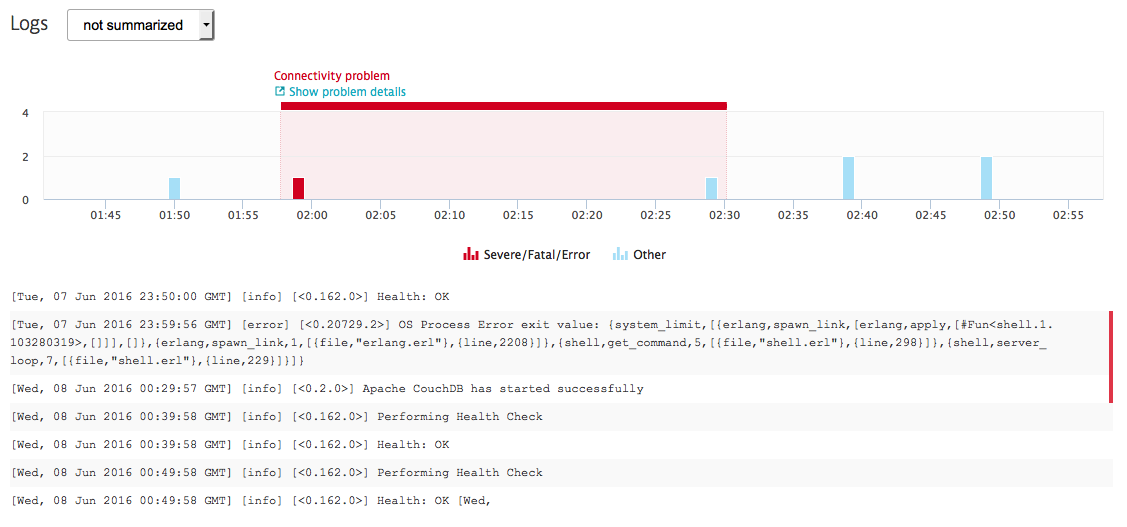Click the Connectivity problem label
Image resolution: width=1127 pixels, height=527 pixels.
point(332,75)
